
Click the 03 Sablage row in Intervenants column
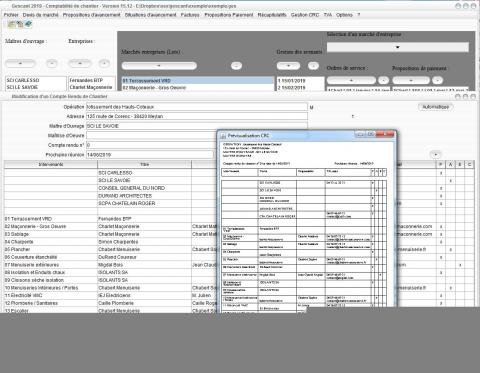(51, 234)
